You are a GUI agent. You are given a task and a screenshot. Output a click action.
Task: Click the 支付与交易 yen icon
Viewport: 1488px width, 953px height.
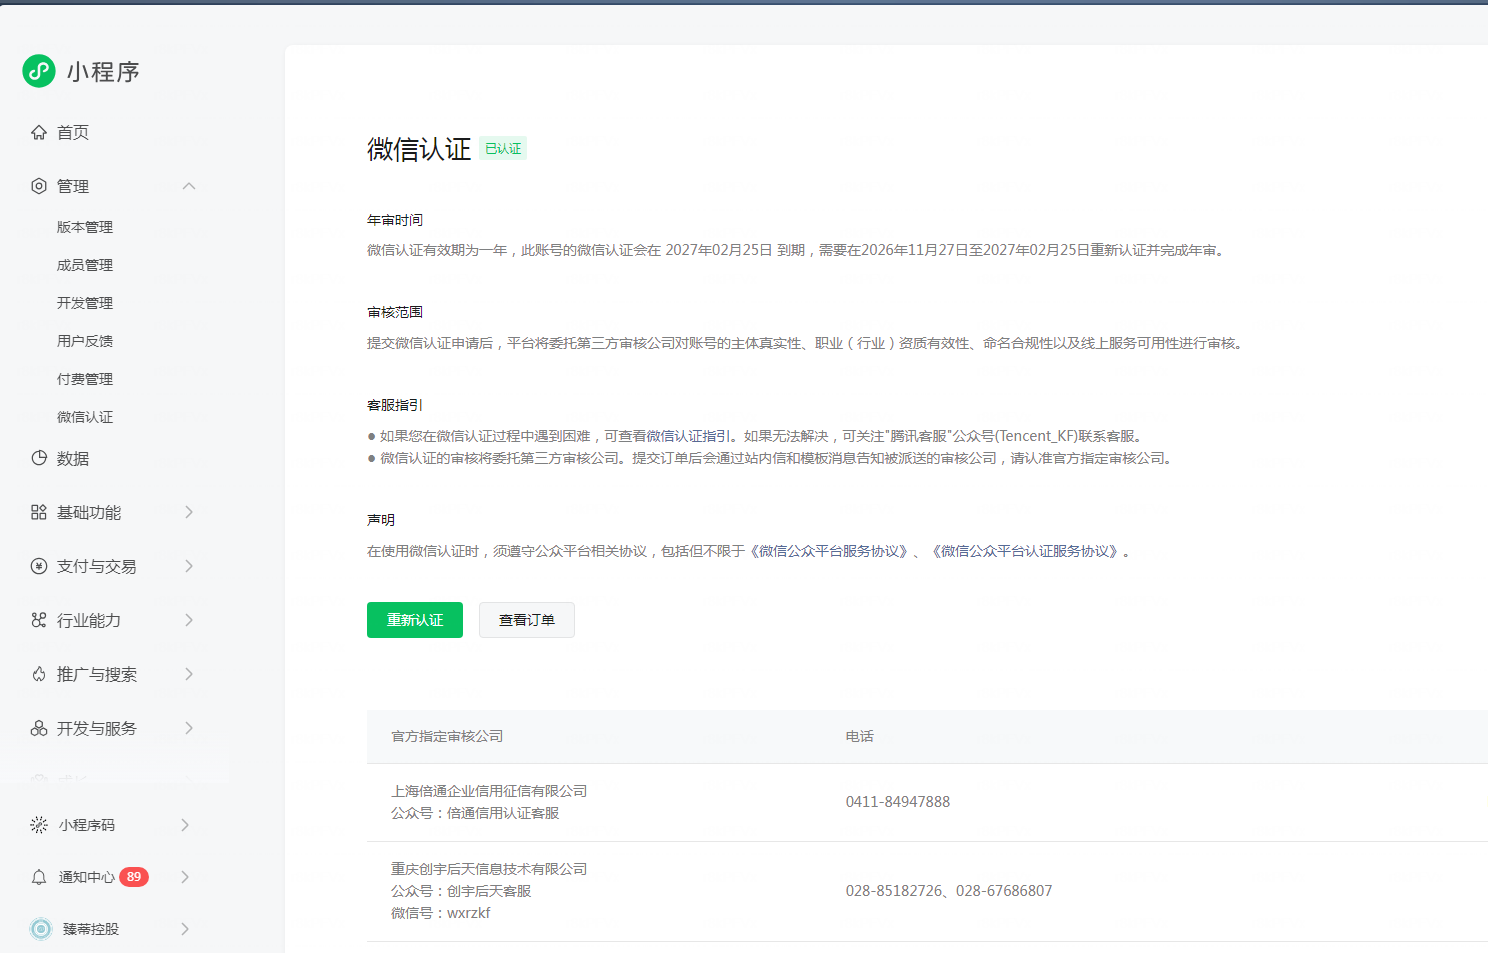pos(39,566)
